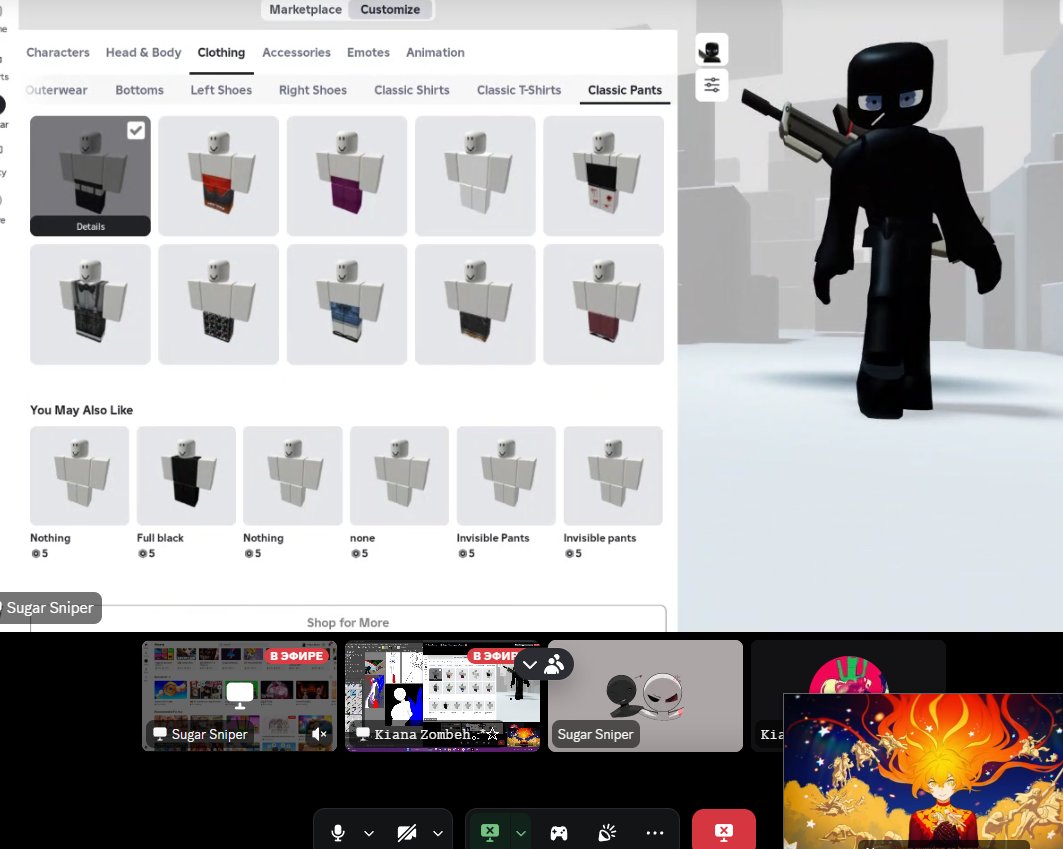
Task: Equip the black pants with orange cuffs
Action: (x=475, y=304)
